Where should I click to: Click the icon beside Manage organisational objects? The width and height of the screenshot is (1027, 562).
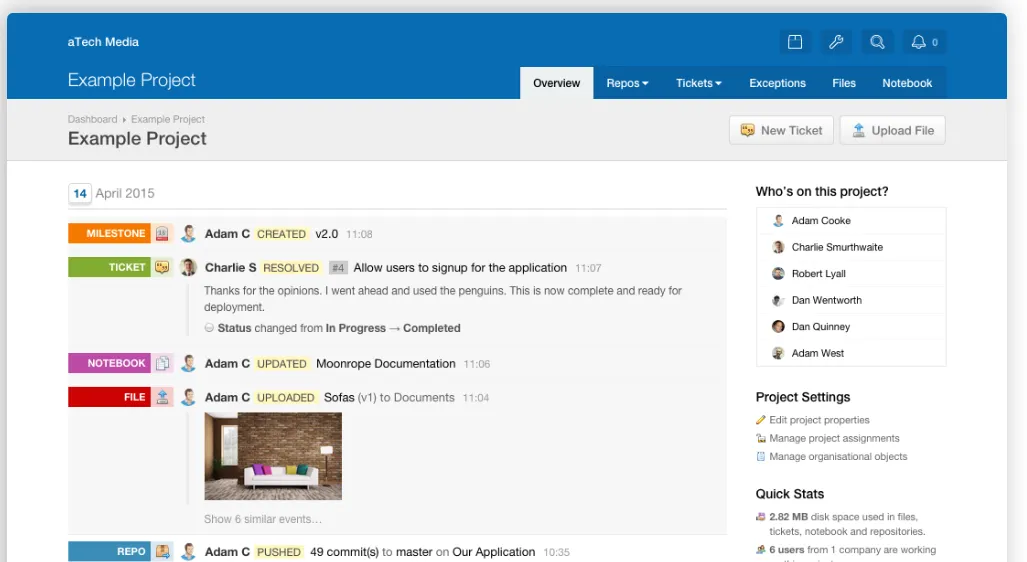coord(760,457)
